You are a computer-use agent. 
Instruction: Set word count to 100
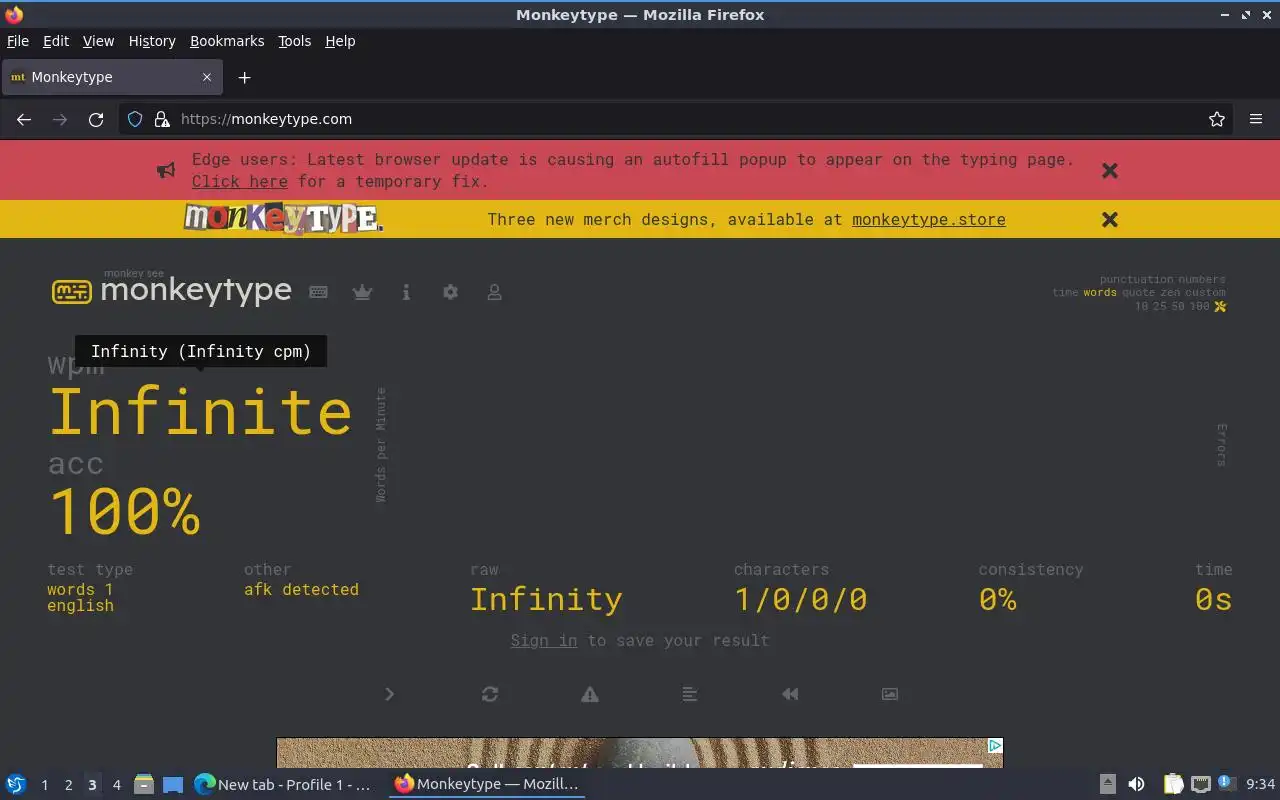1199,306
